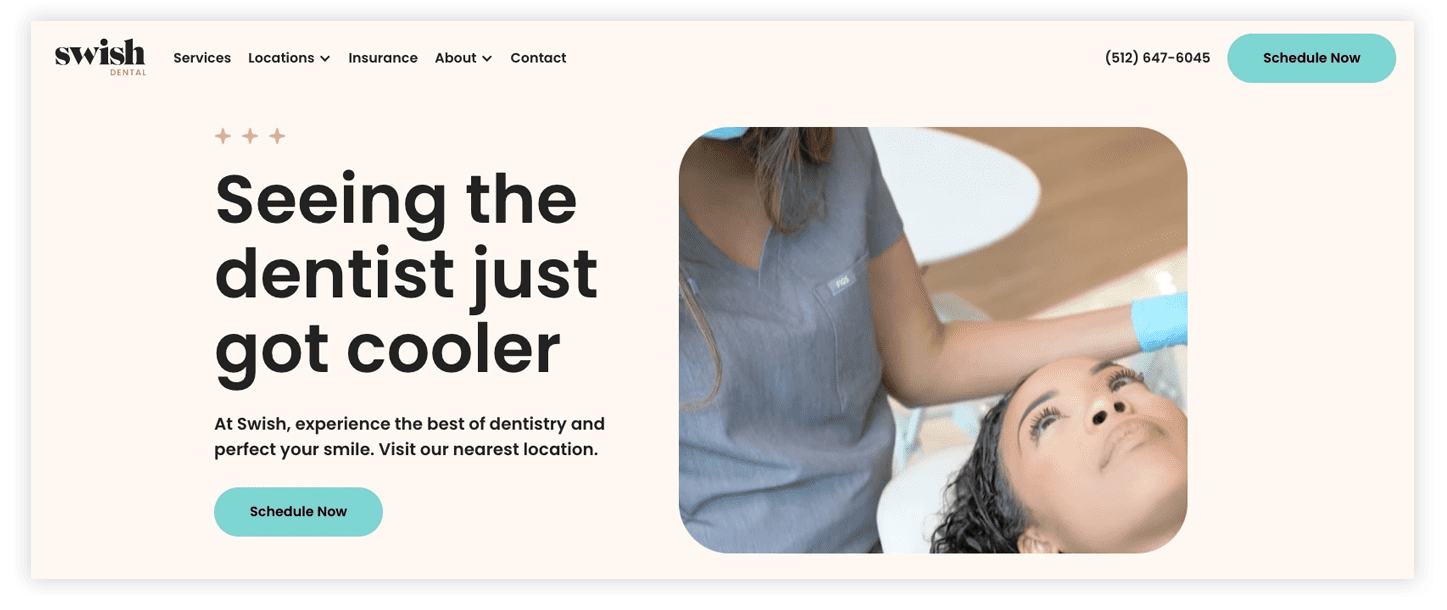Click the first sparkle star icon

coord(223,136)
